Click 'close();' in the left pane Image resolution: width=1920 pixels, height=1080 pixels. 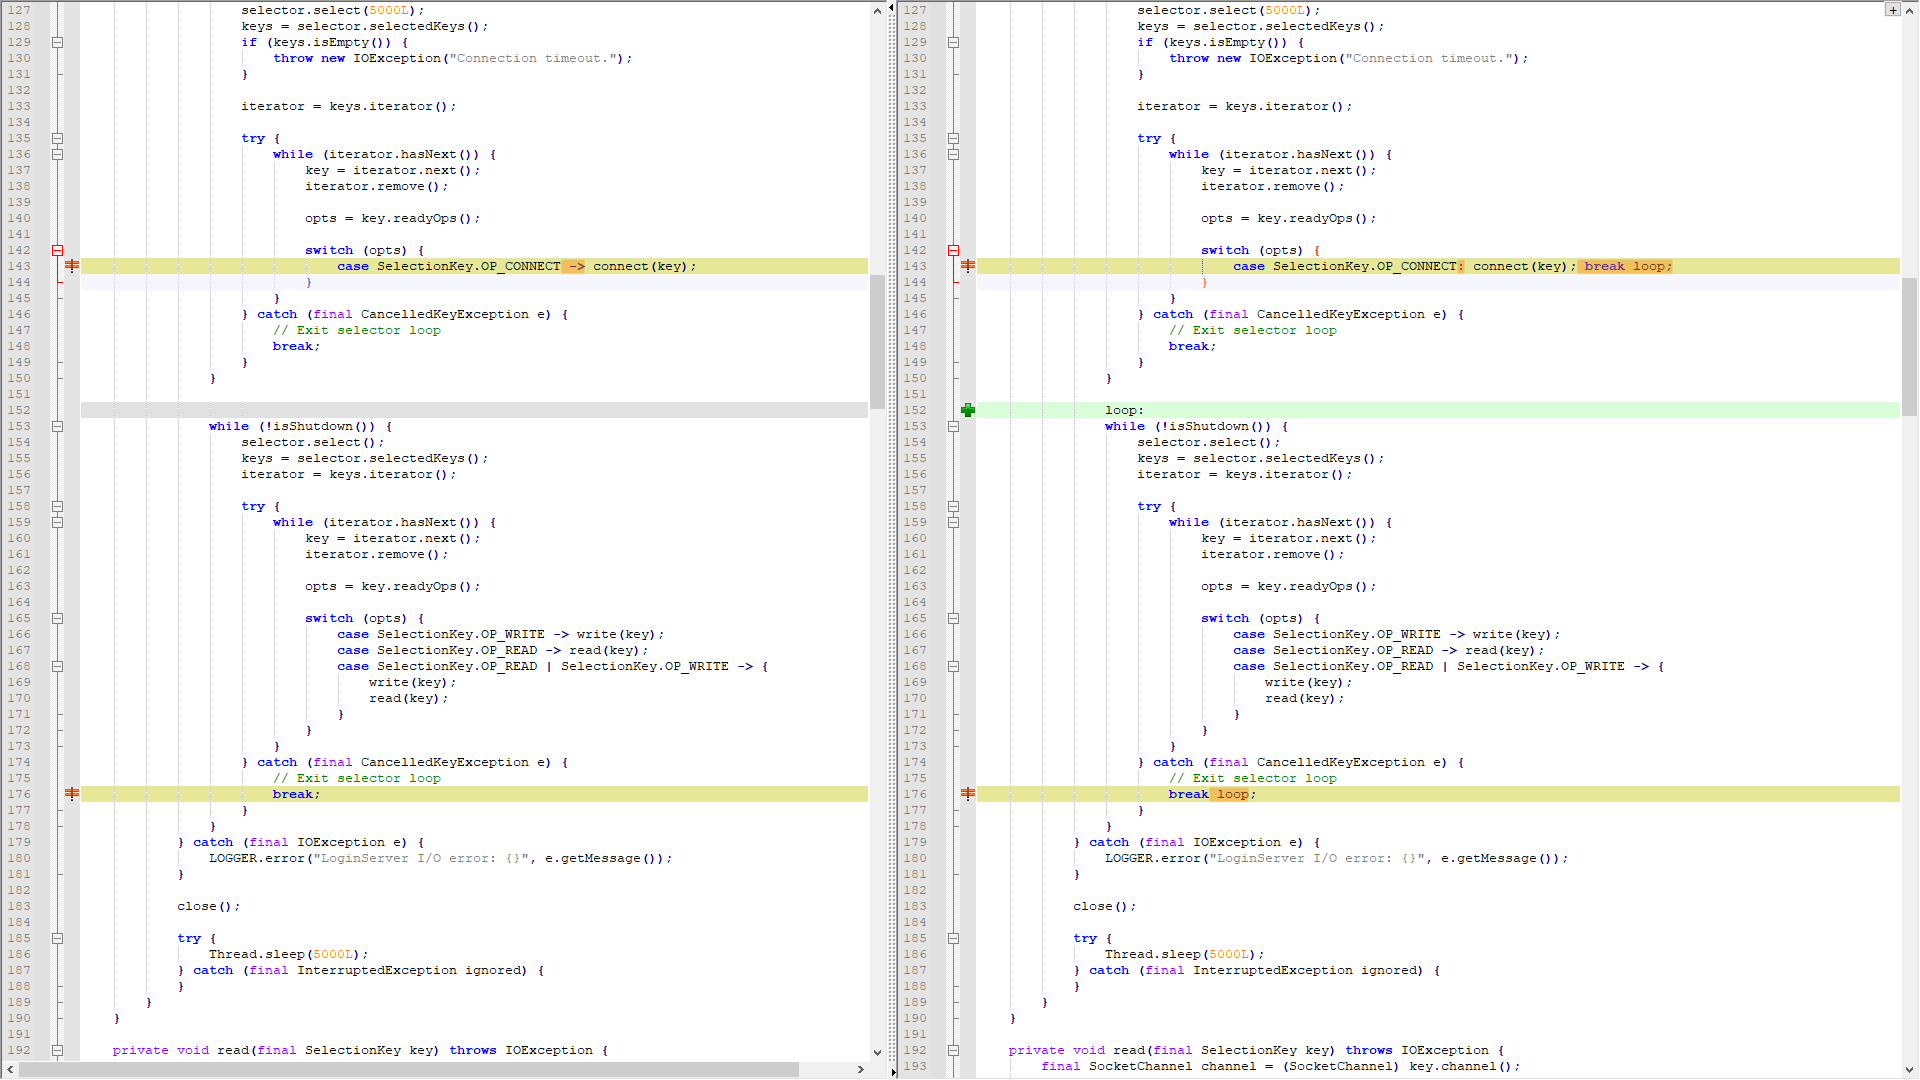[208, 906]
